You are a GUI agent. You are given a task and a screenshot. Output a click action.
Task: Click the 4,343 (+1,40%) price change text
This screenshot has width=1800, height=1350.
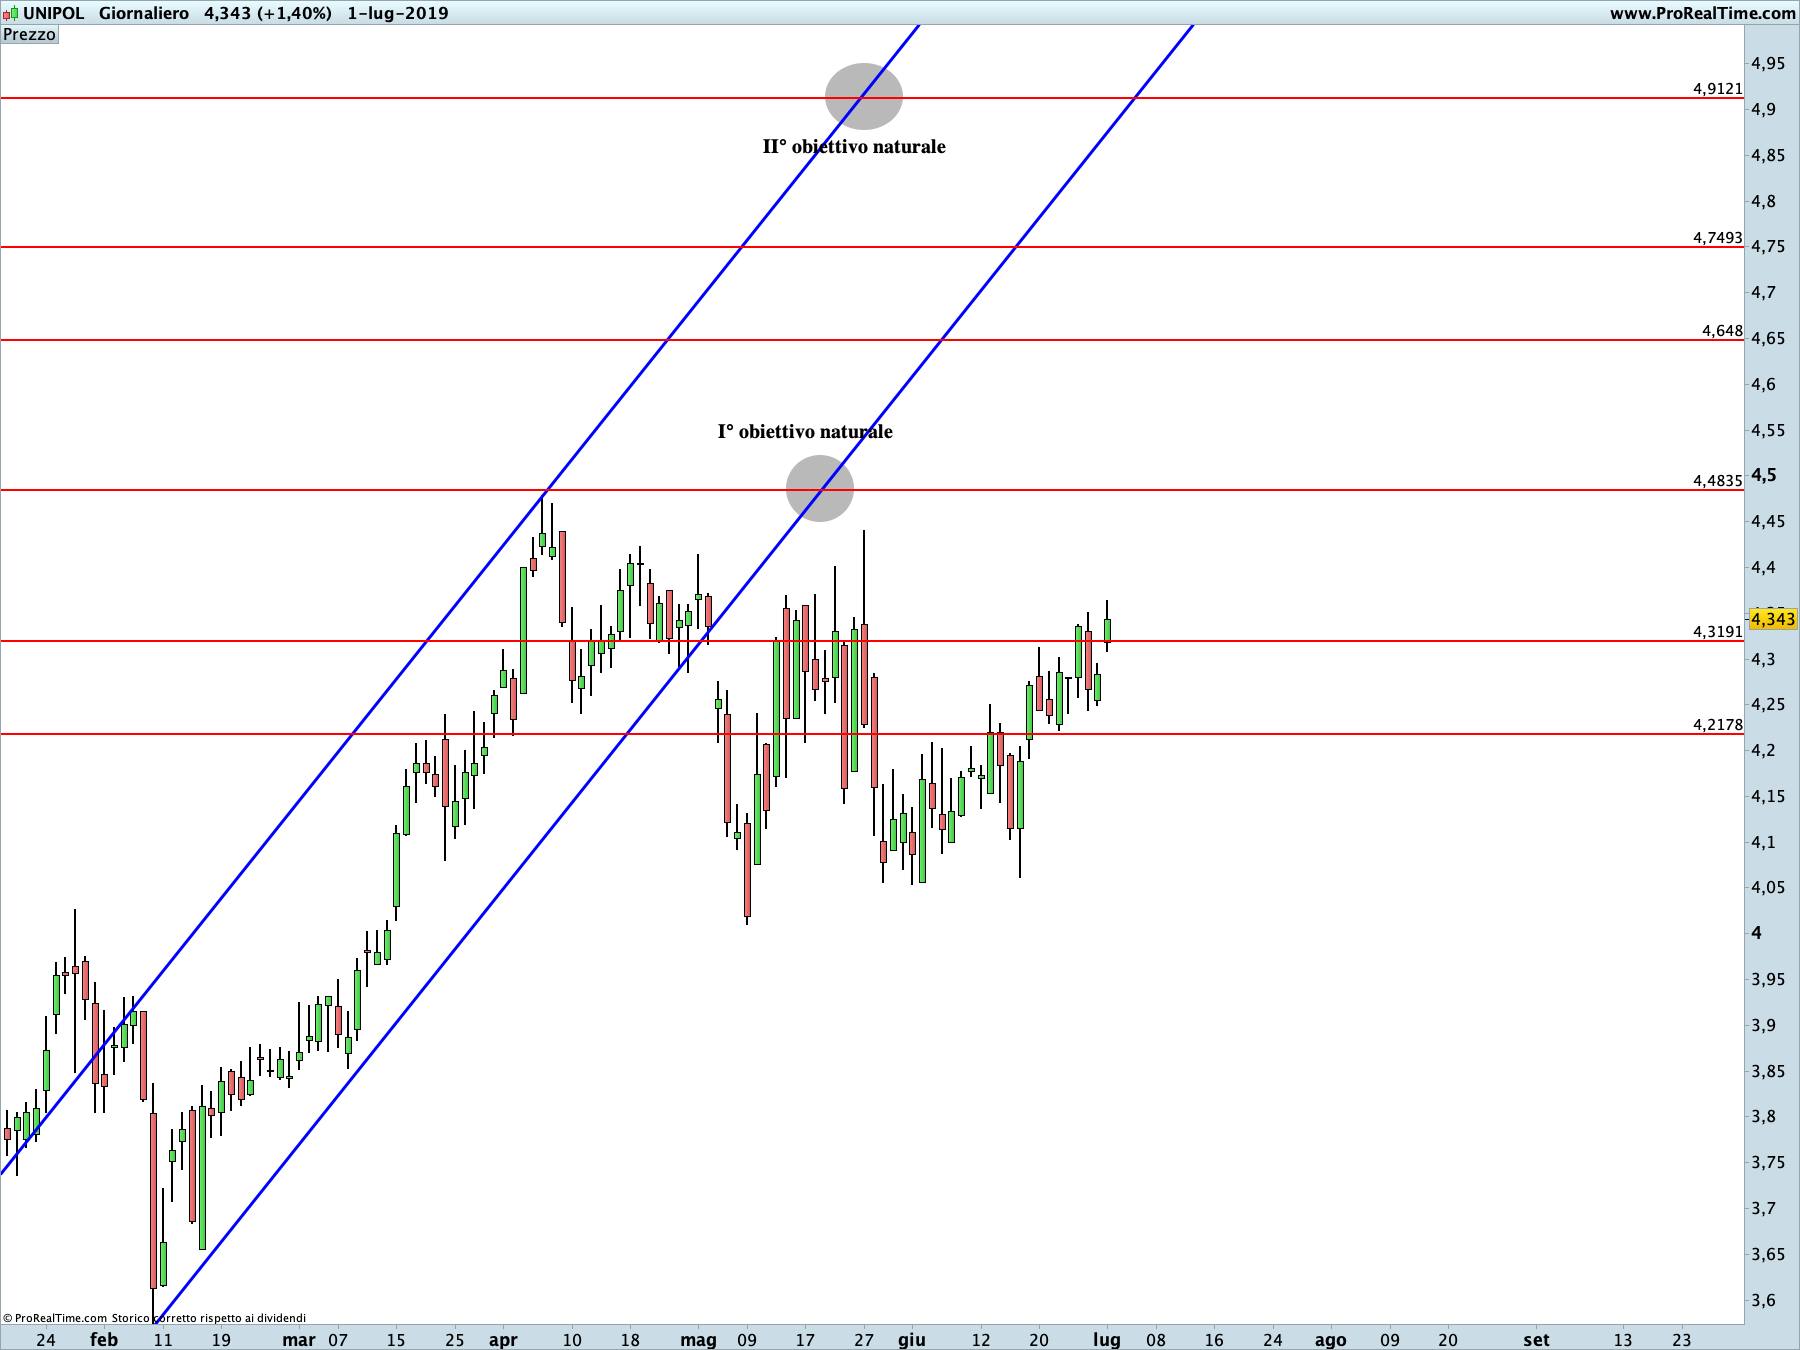[268, 13]
